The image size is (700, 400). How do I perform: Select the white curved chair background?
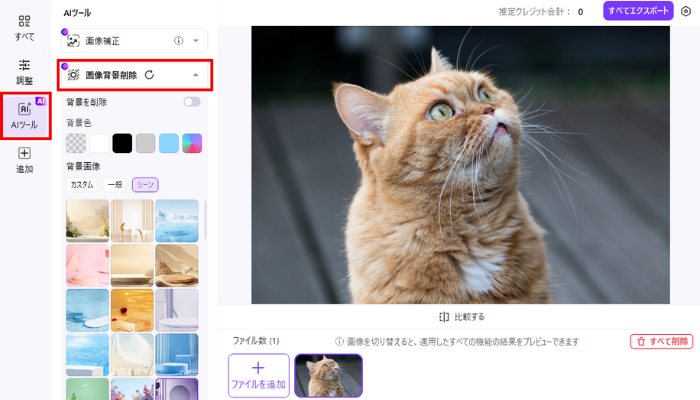point(132,354)
